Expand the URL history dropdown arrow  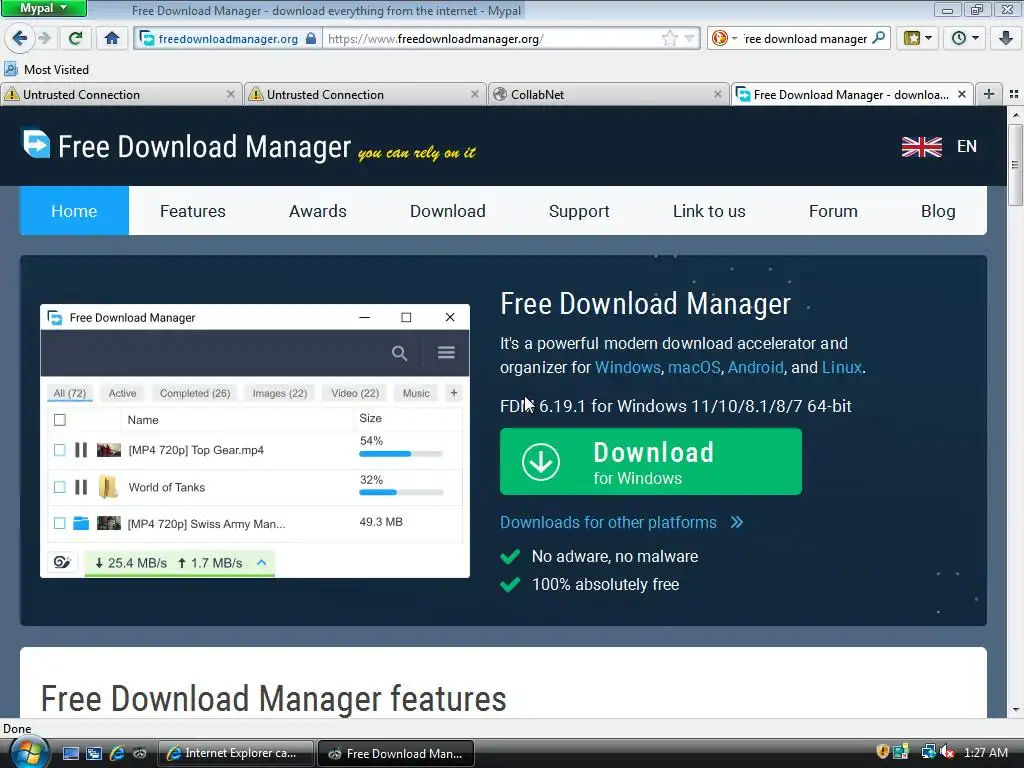click(689, 39)
